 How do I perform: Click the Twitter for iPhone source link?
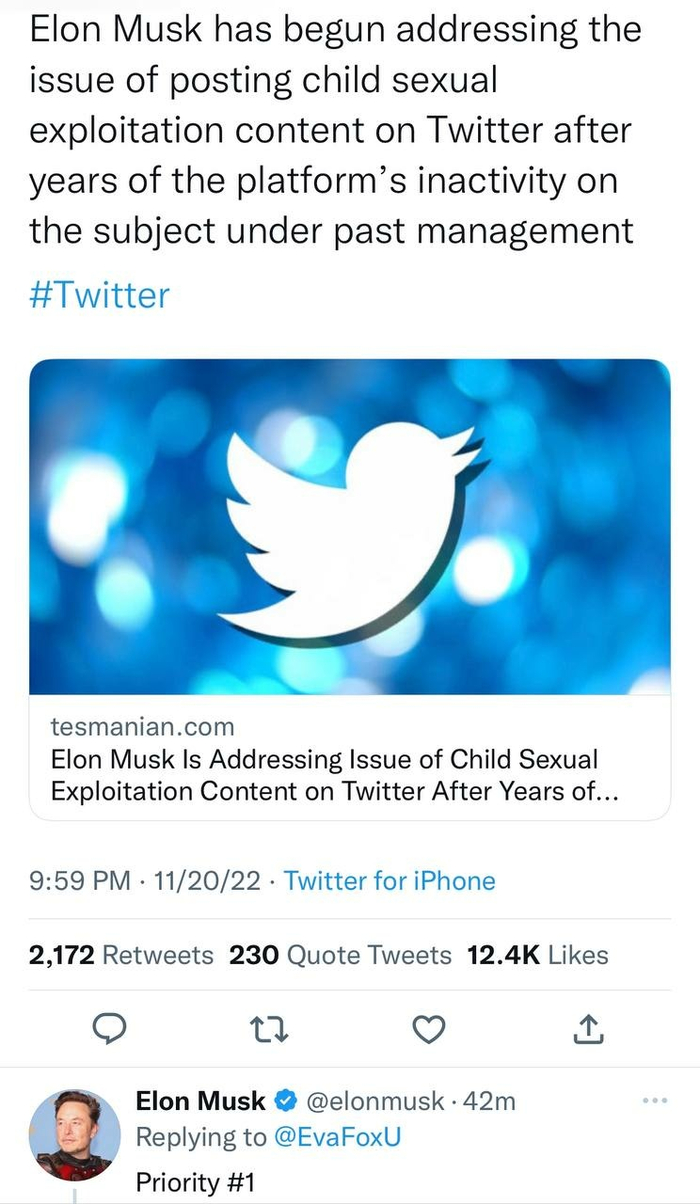click(389, 881)
